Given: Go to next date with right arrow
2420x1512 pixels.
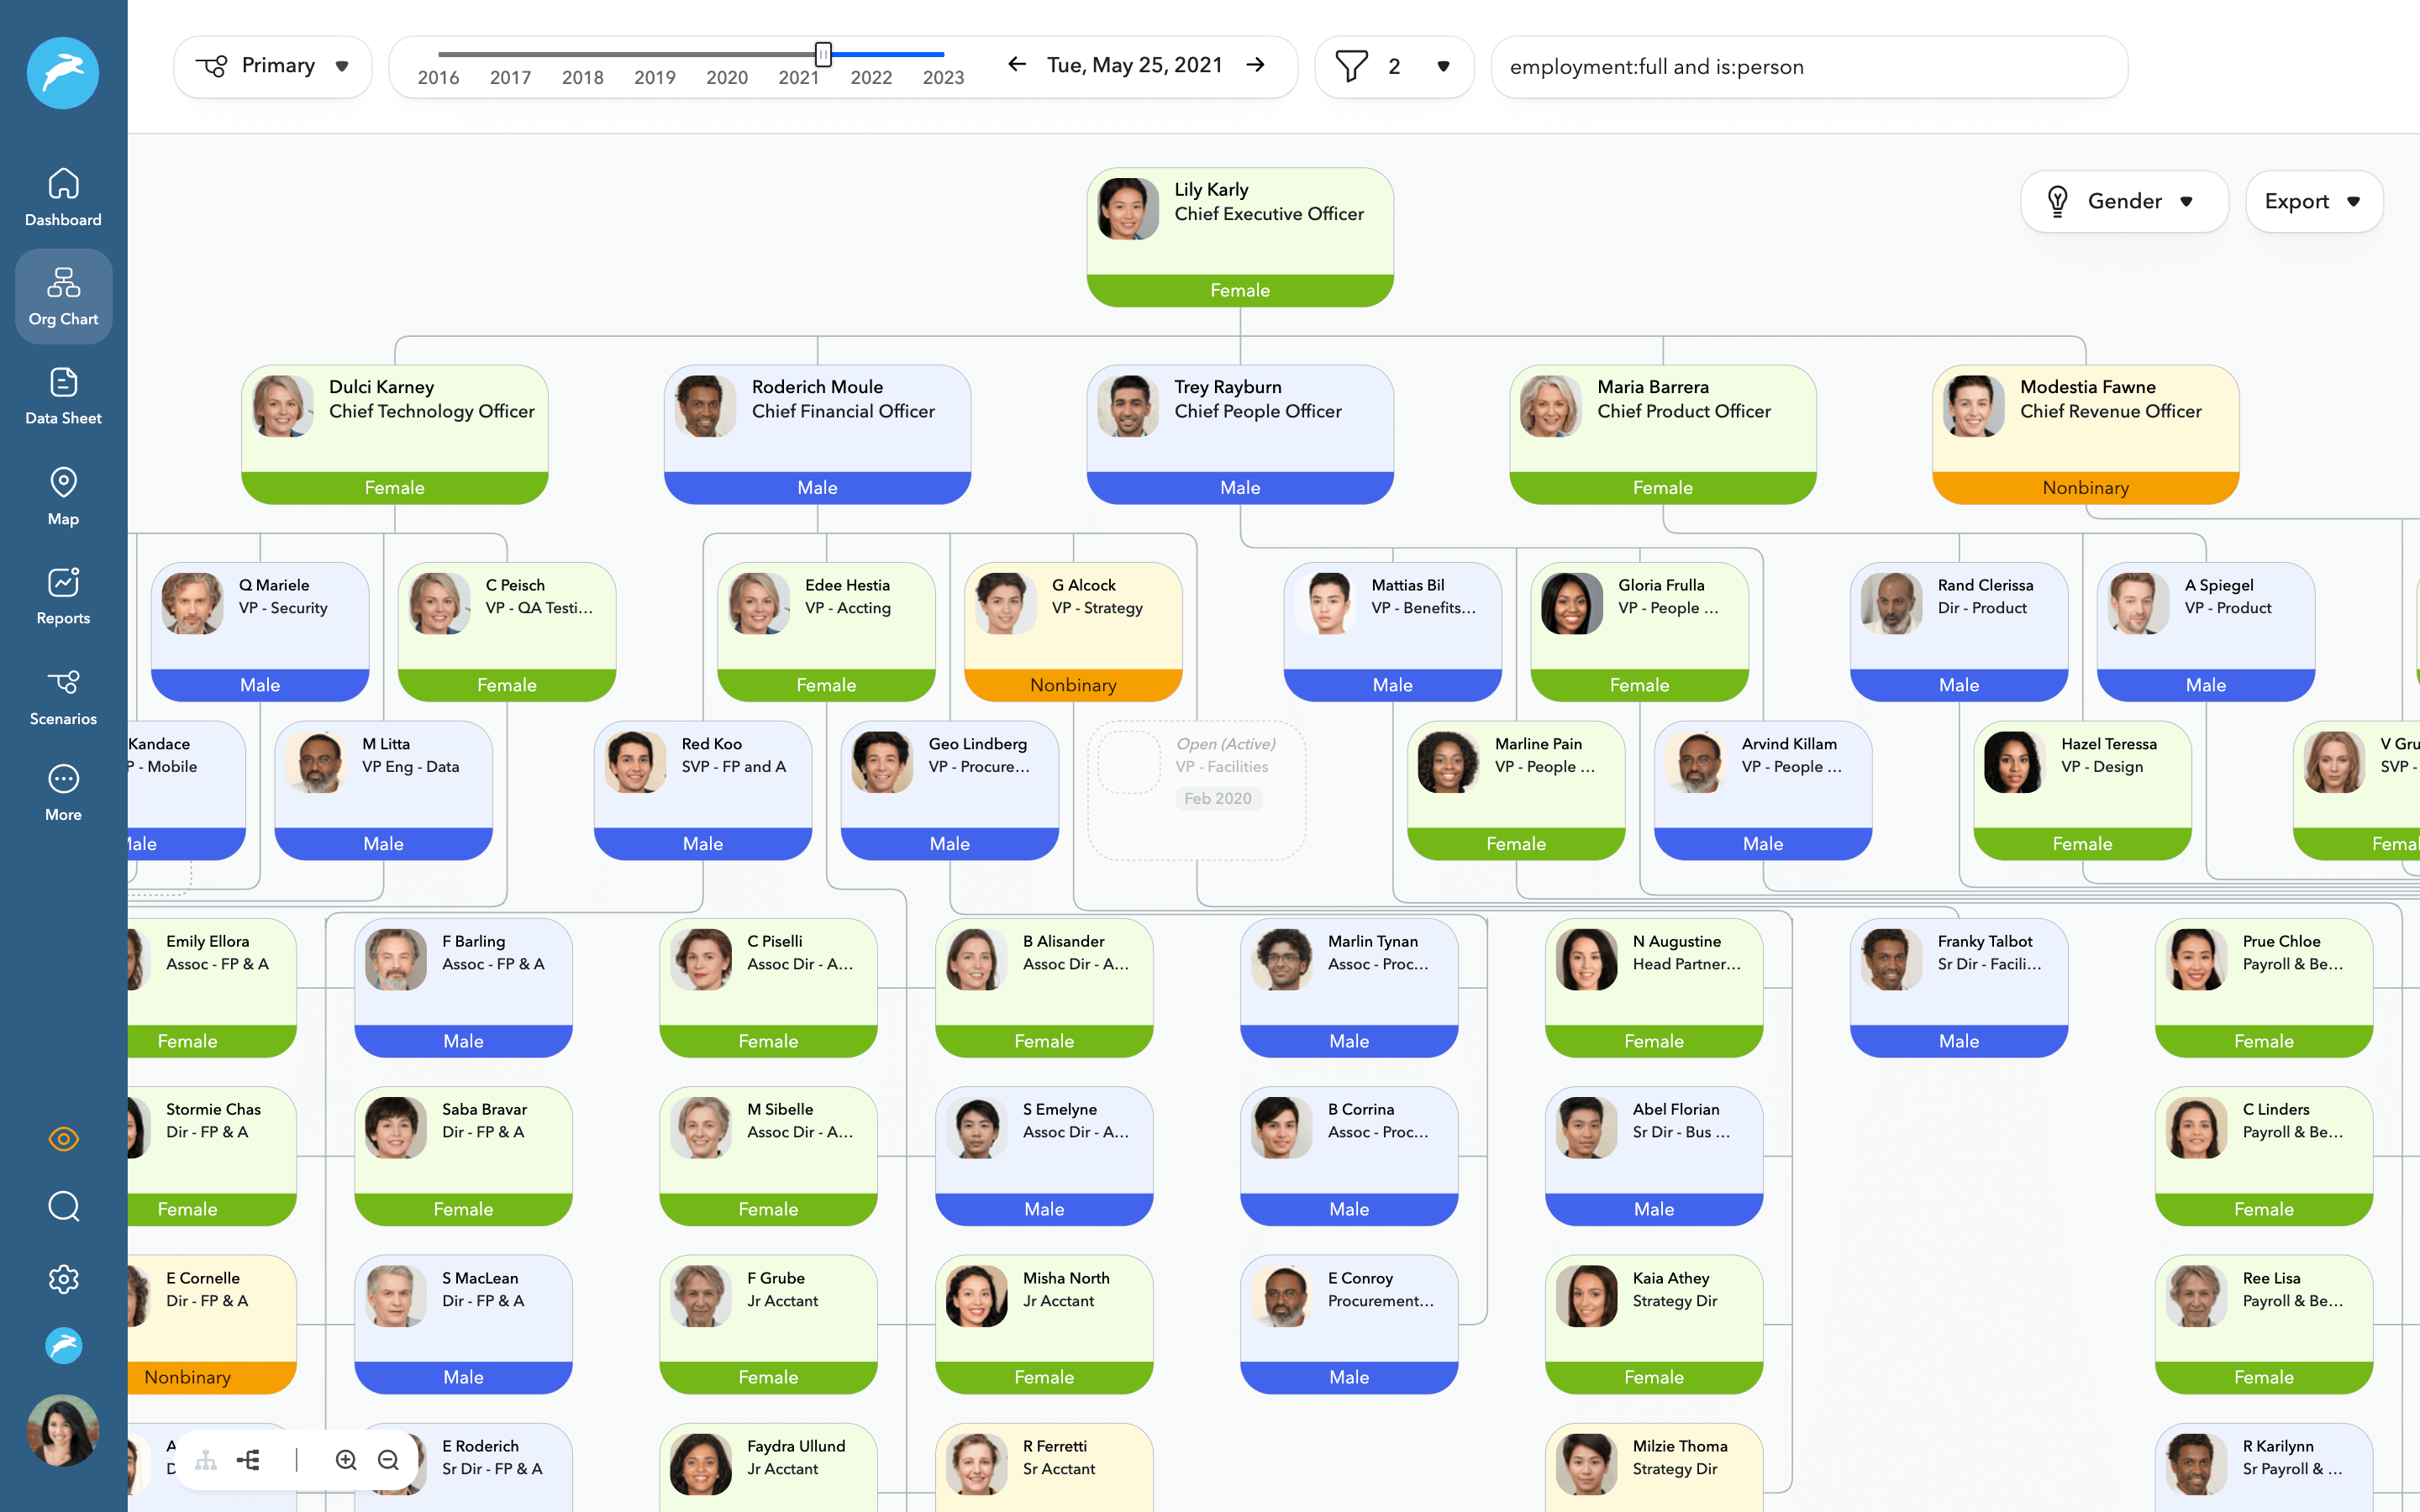Looking at the screenshot, I should pyautogui.click(x=1256, y=65).
